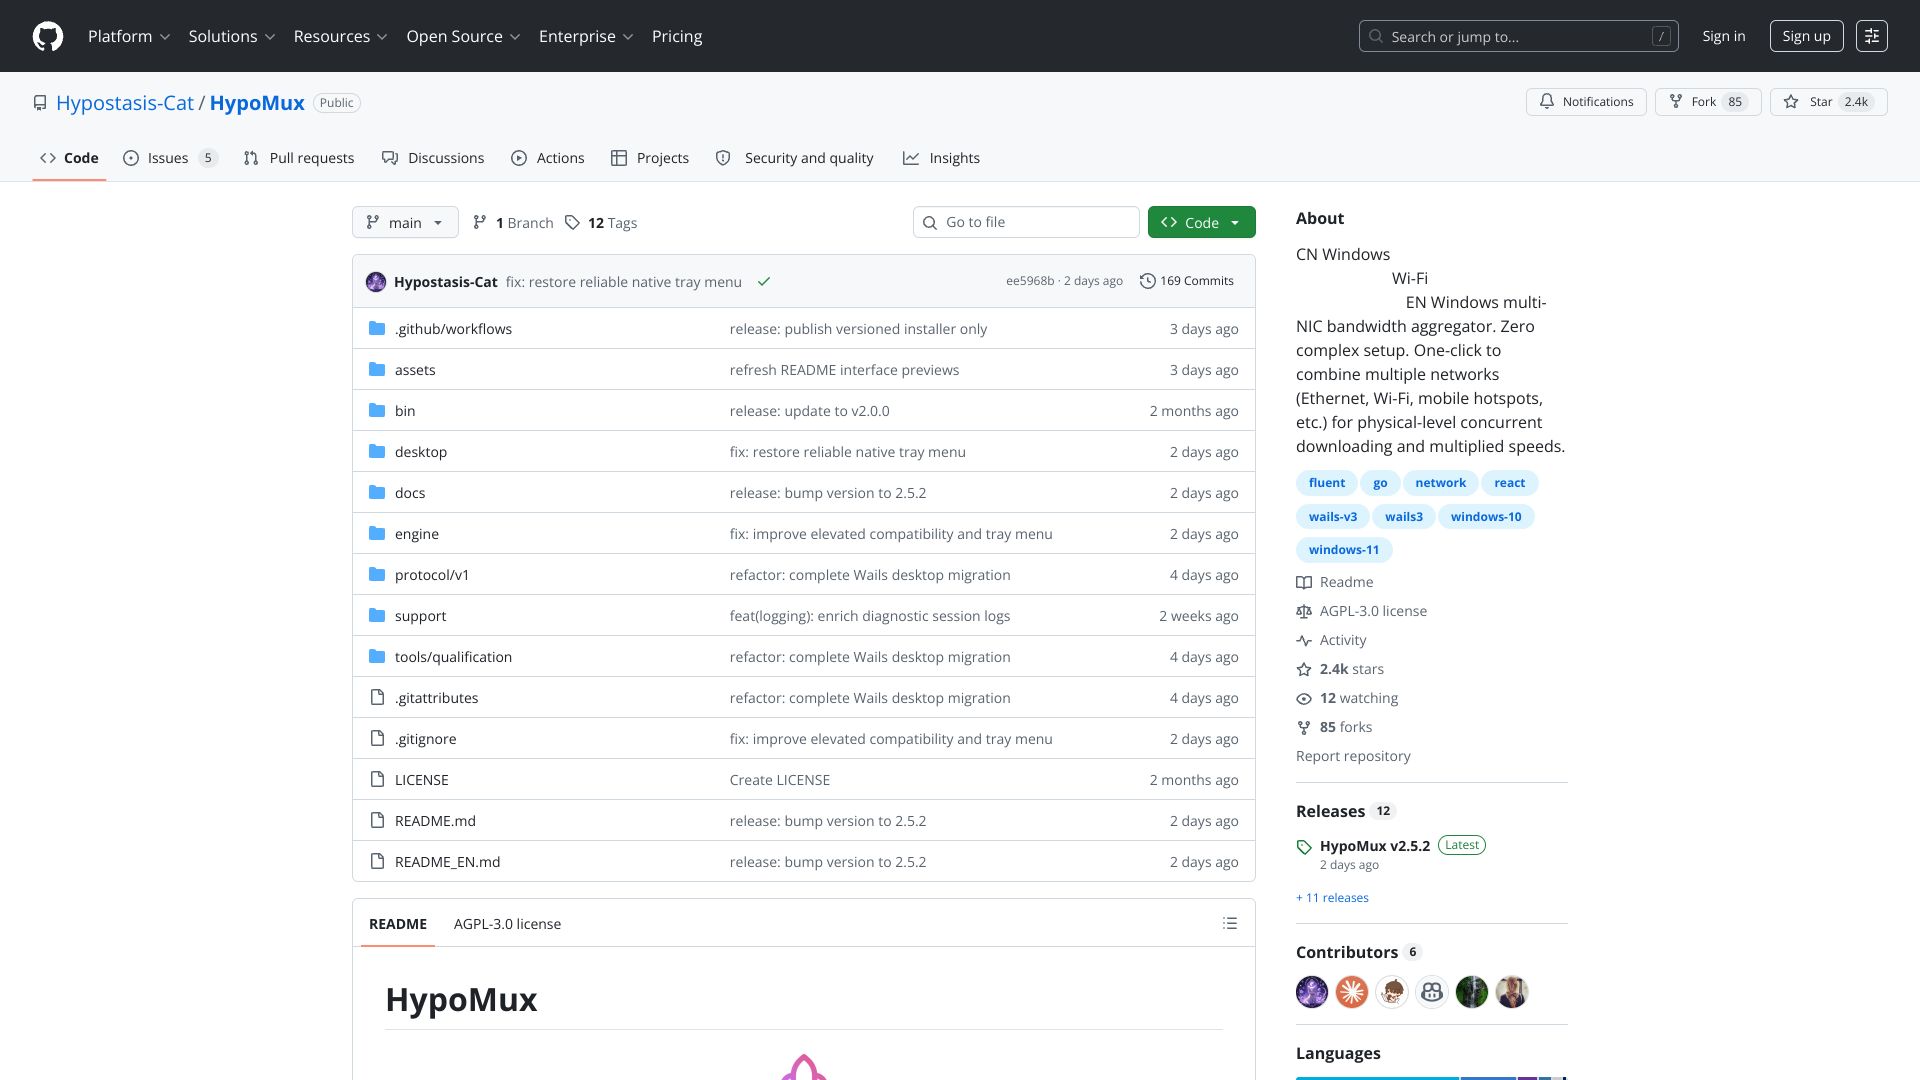
Task: Click the folder icon next to tools/qualification
Action: point(377,656)
